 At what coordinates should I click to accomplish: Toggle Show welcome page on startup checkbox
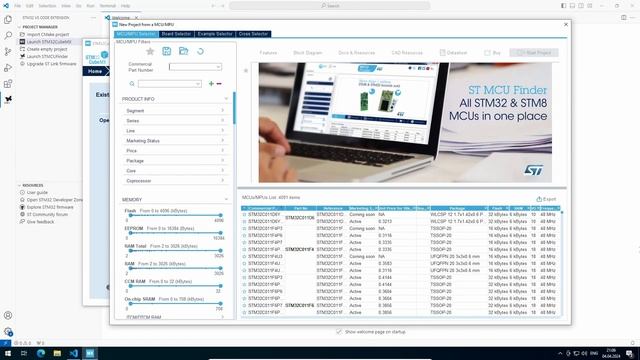(x=339, y=332)
